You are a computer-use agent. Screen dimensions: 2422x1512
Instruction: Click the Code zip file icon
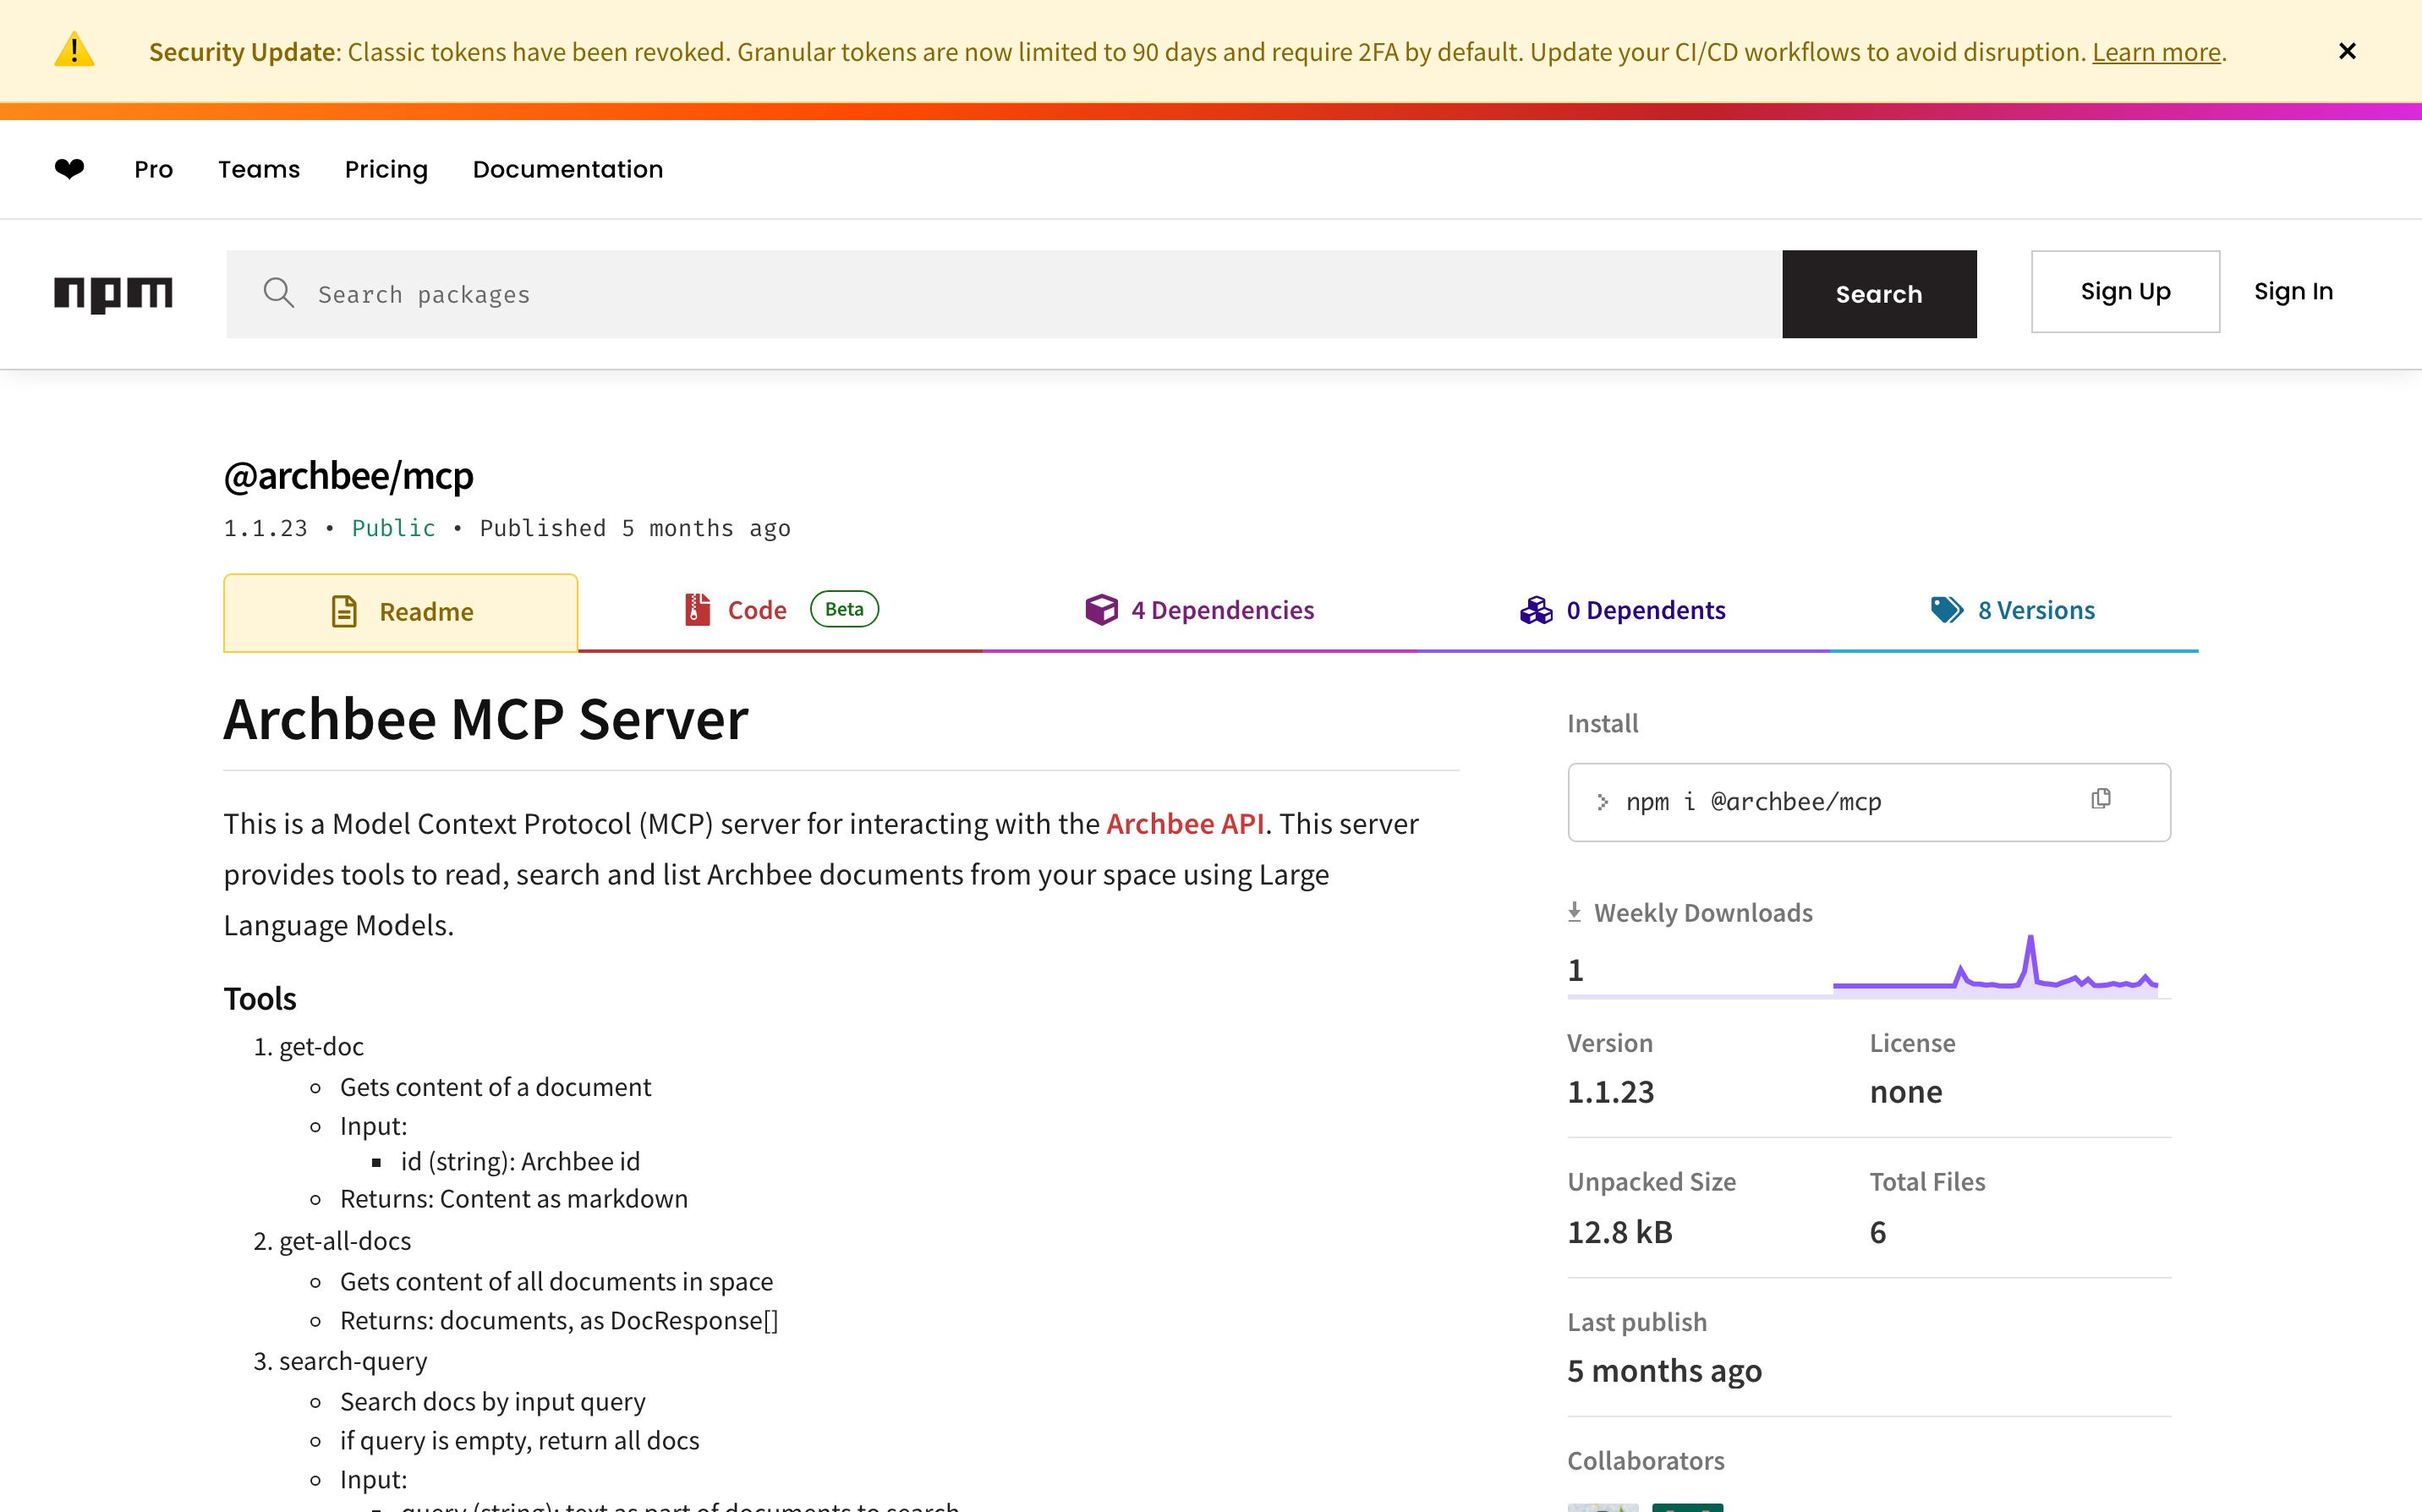[697, 609]
